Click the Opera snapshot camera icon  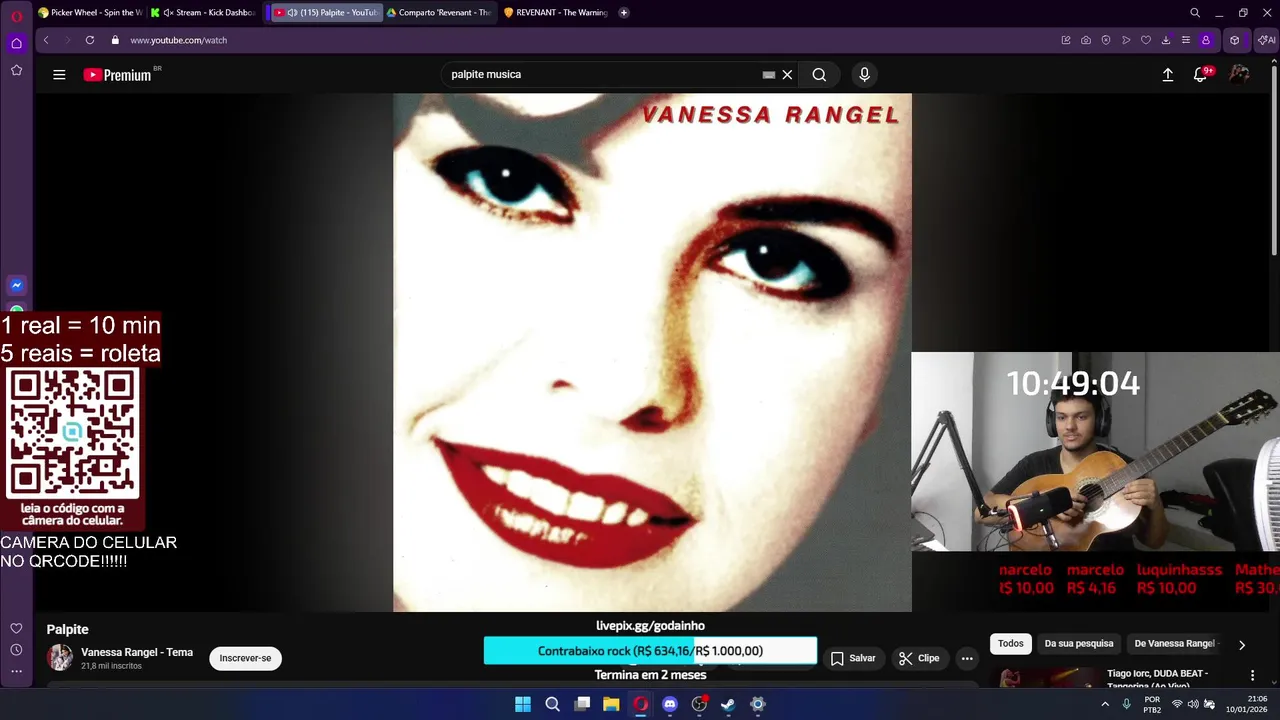[1086, 40]
